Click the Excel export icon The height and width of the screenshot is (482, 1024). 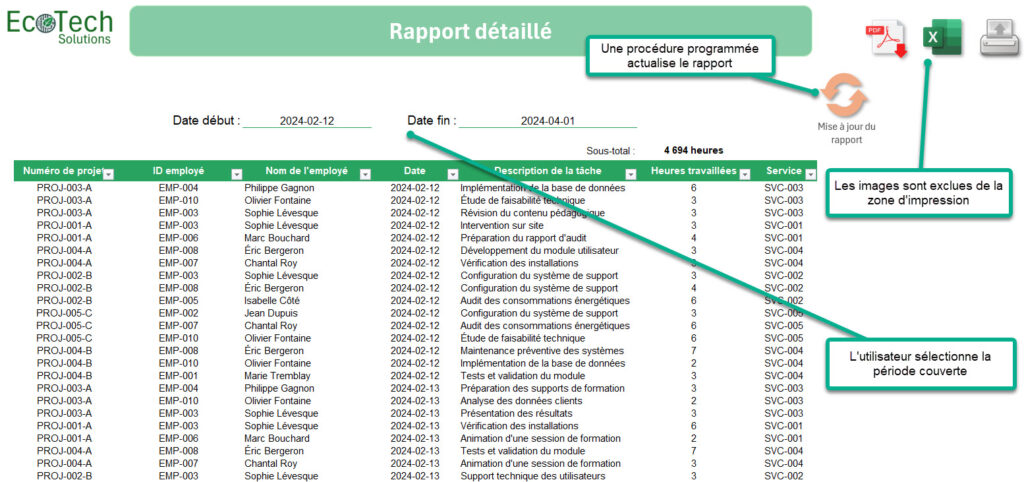coord(941,38)
